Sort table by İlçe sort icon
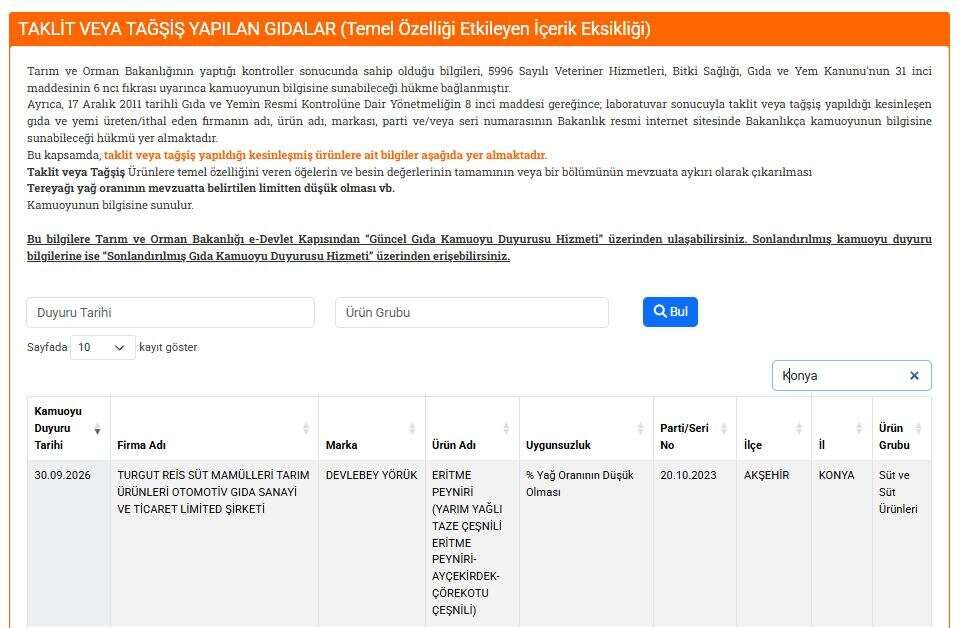962x628 pixels. click(x=799, y=429)
